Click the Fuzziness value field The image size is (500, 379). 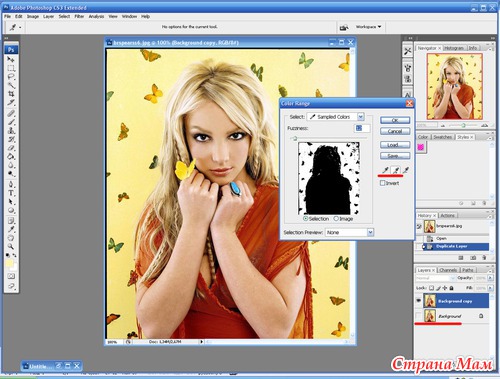coord(362,128)
